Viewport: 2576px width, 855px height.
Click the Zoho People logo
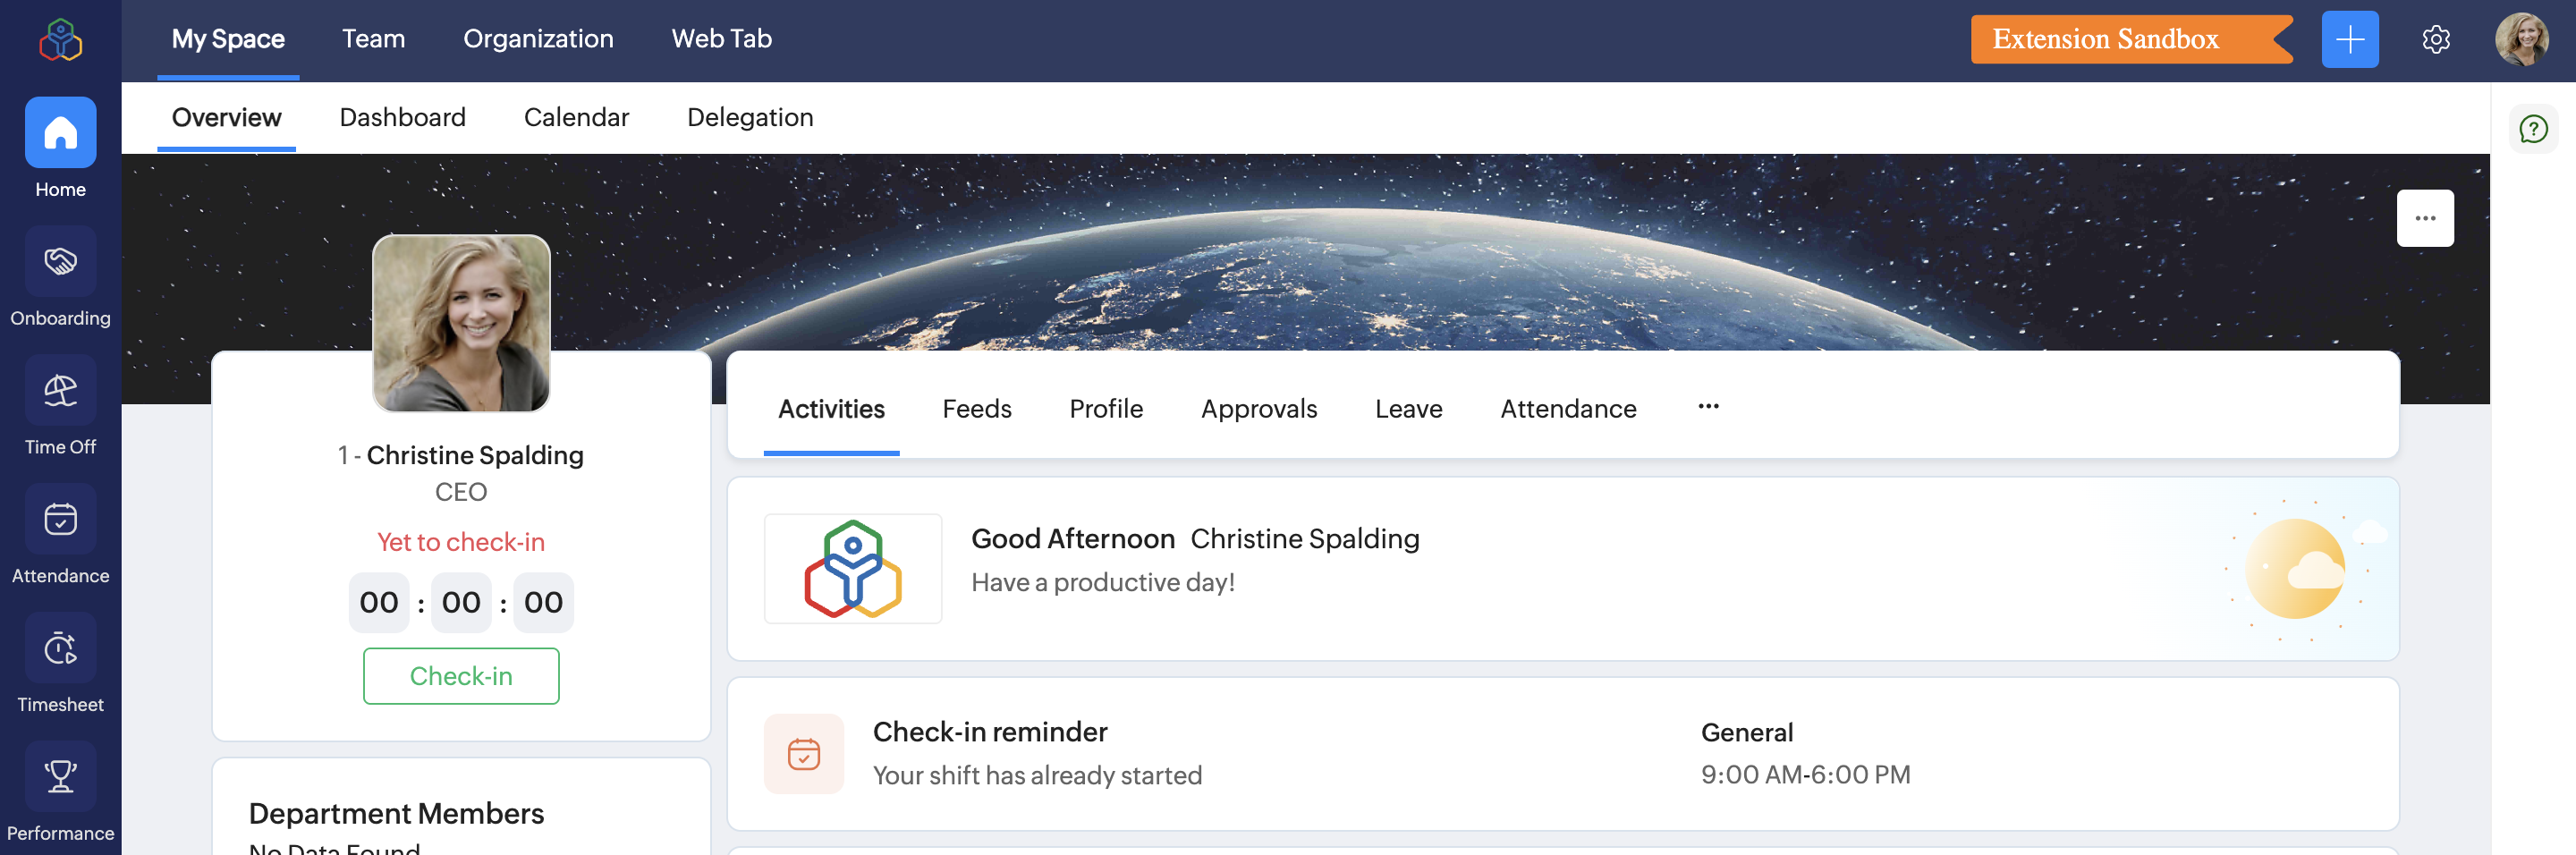[x=60, y=40]
